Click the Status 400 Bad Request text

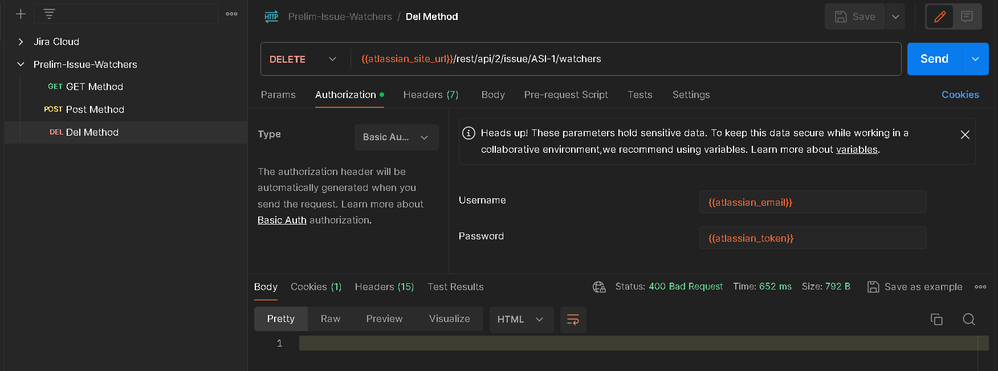[669, 287]
